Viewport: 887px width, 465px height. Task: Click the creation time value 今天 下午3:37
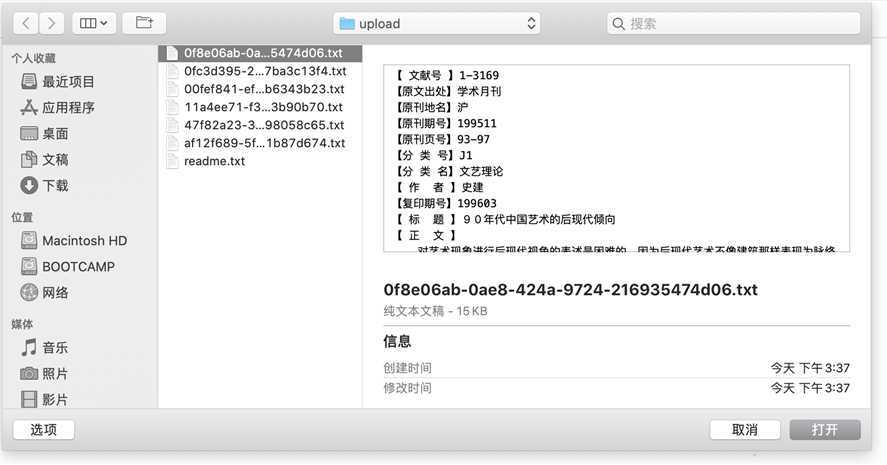810,368
